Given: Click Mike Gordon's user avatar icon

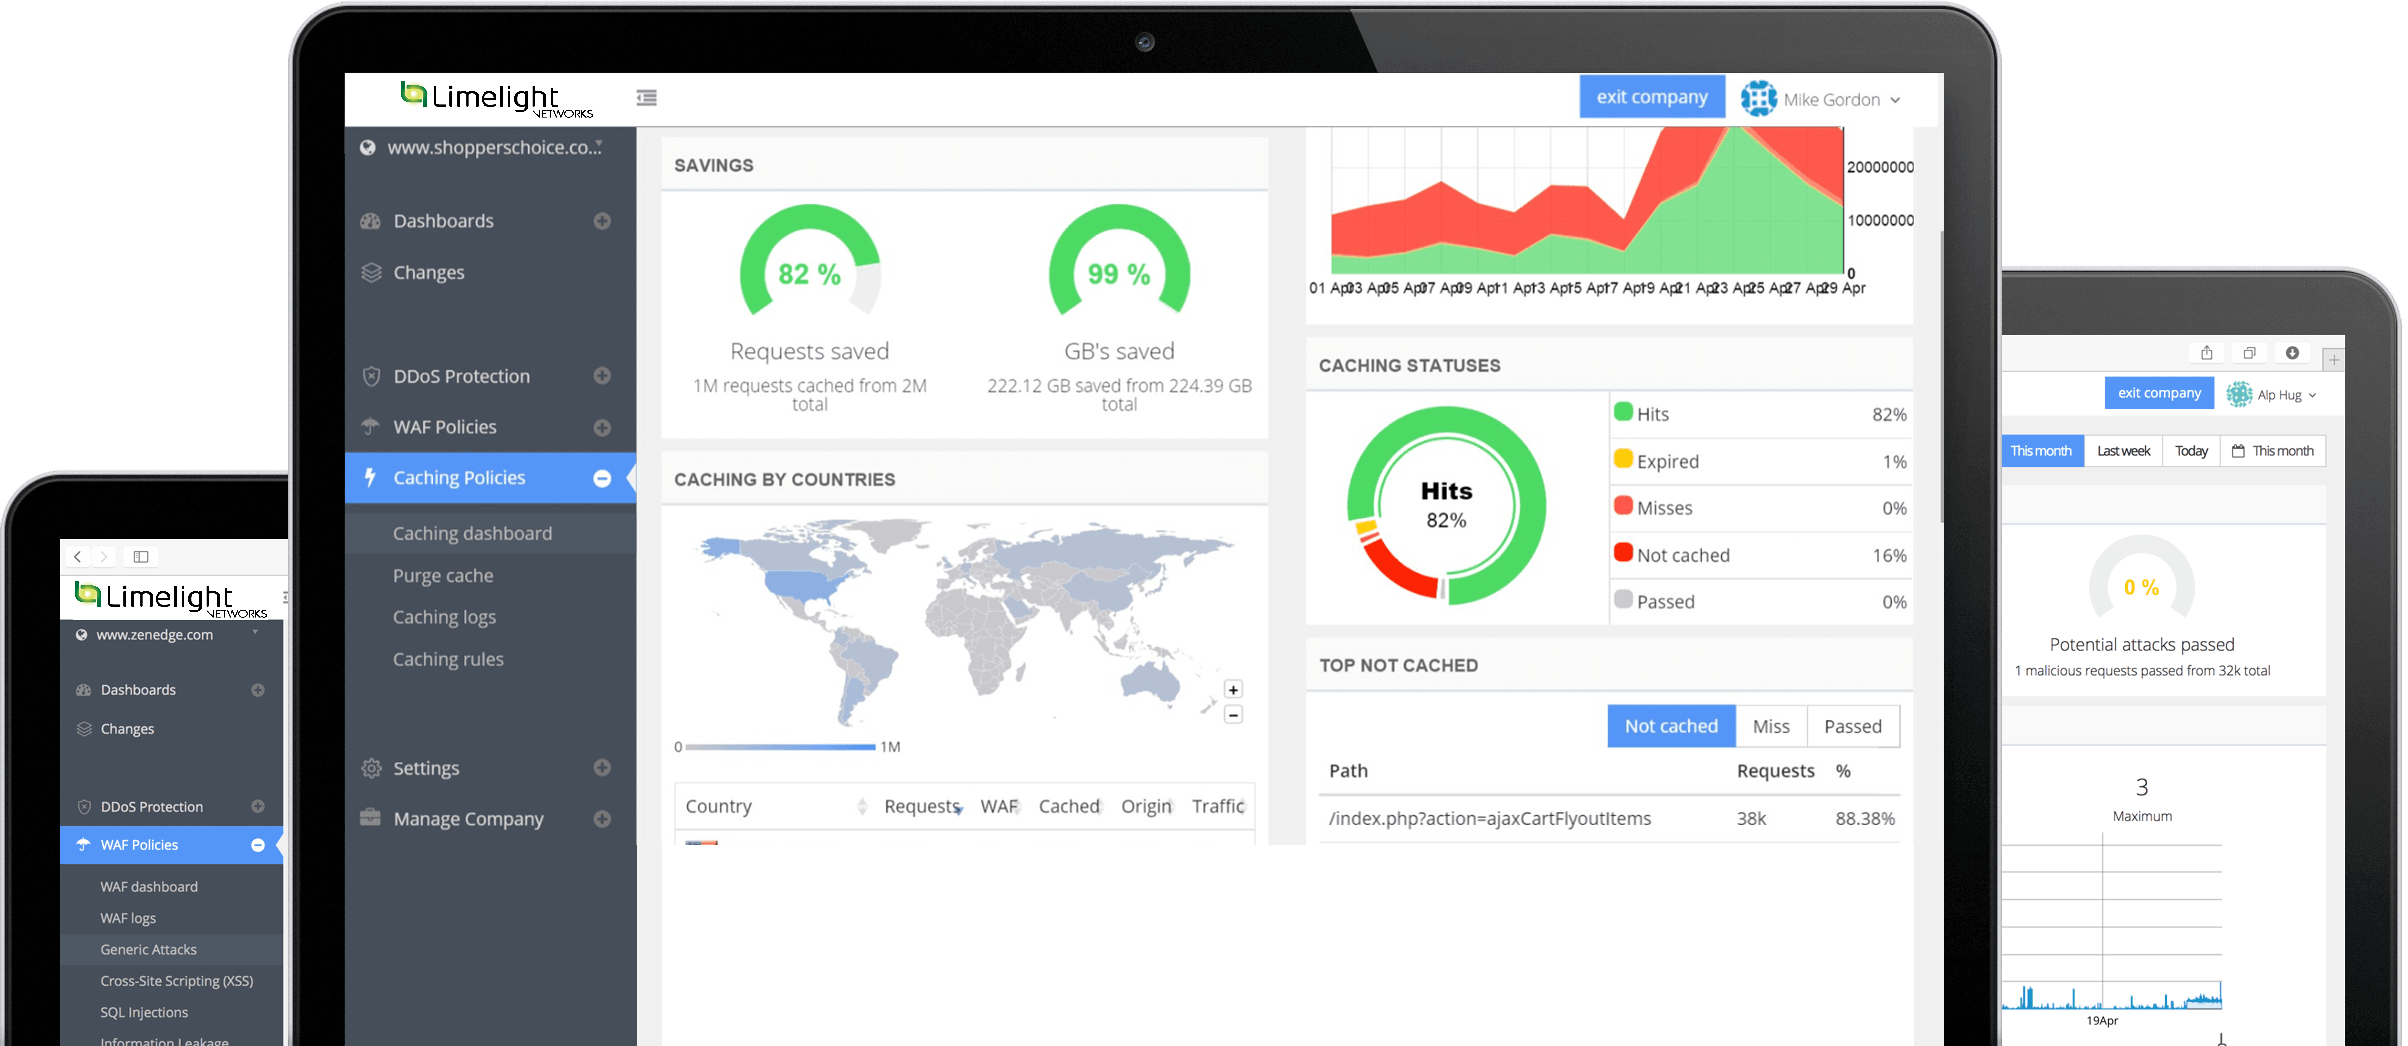Looking at the screenshot, I should (x=1758, y=99).
